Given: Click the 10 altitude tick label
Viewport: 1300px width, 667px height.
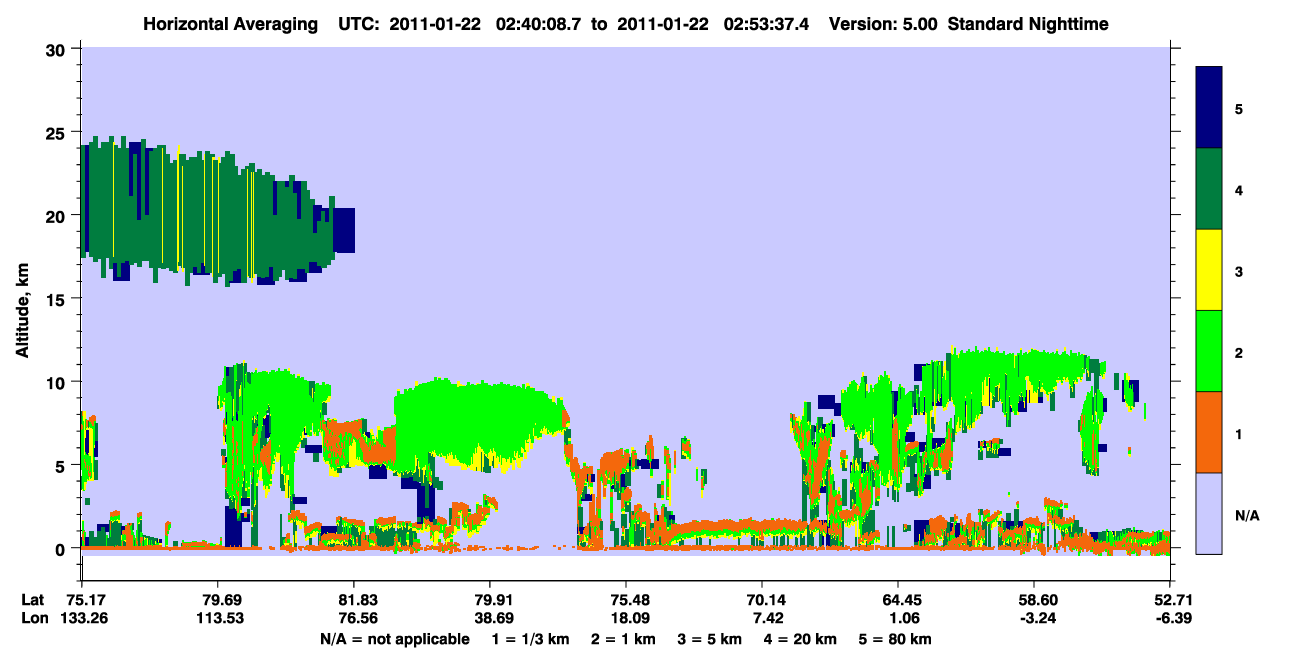Looking at the screenshot, I should tap(58, 382).
